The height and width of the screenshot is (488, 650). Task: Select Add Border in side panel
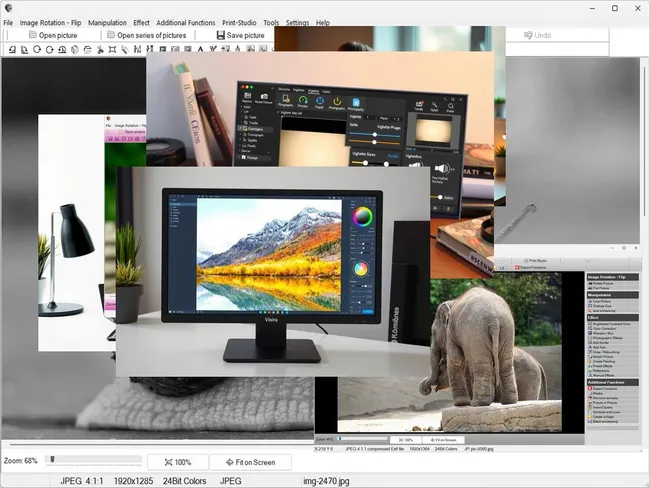[600, 342]
